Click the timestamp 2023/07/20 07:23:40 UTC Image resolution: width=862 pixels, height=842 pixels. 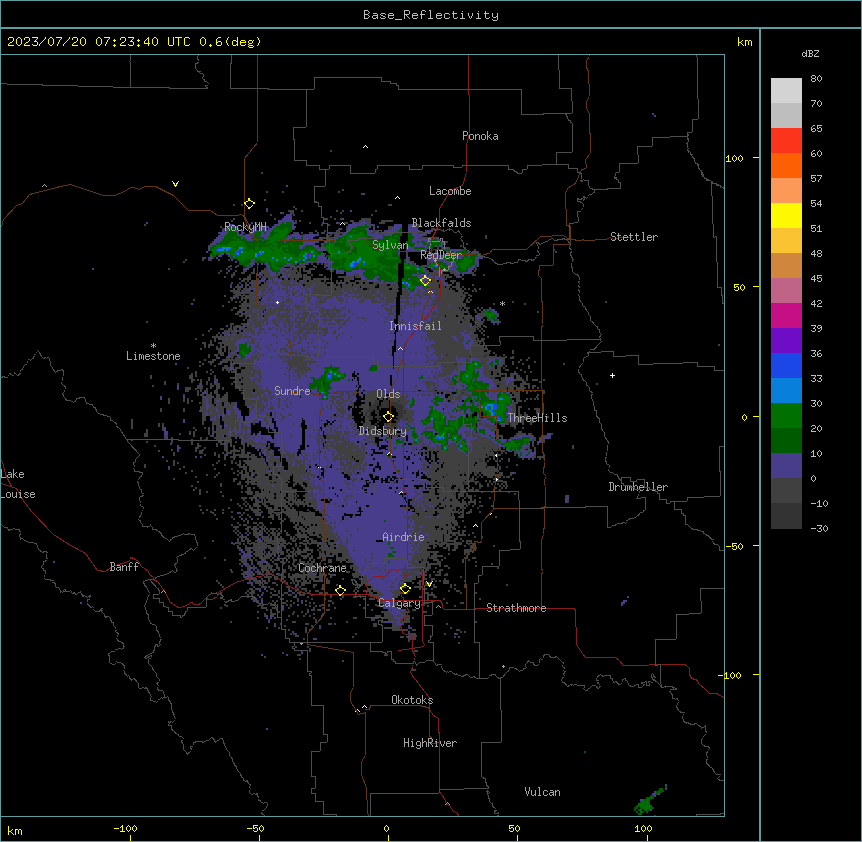coord(98,42)
